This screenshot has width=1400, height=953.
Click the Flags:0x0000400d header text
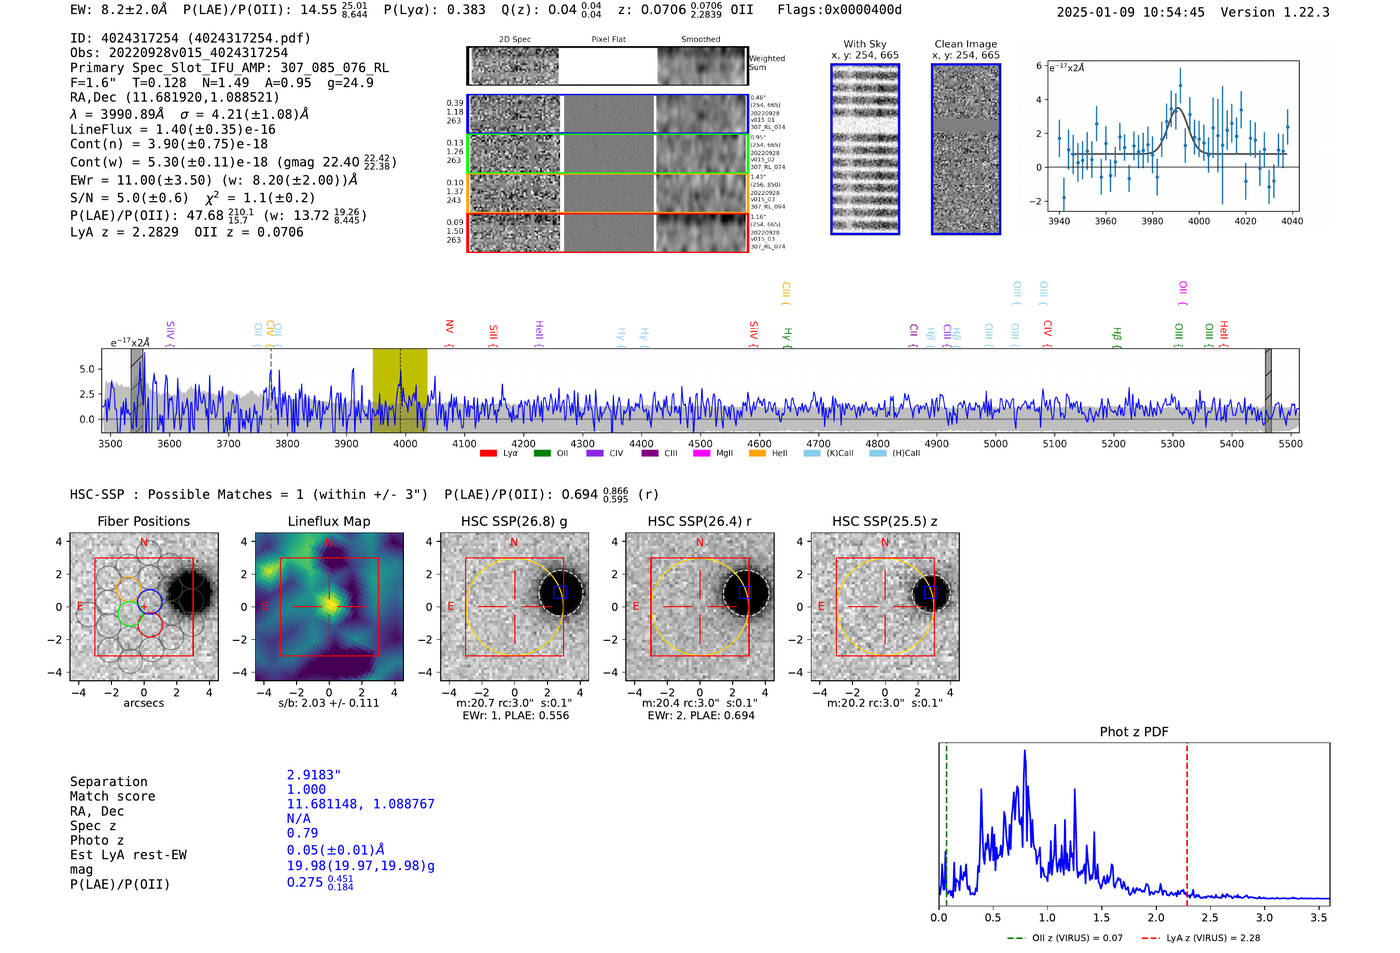(839, 10)
